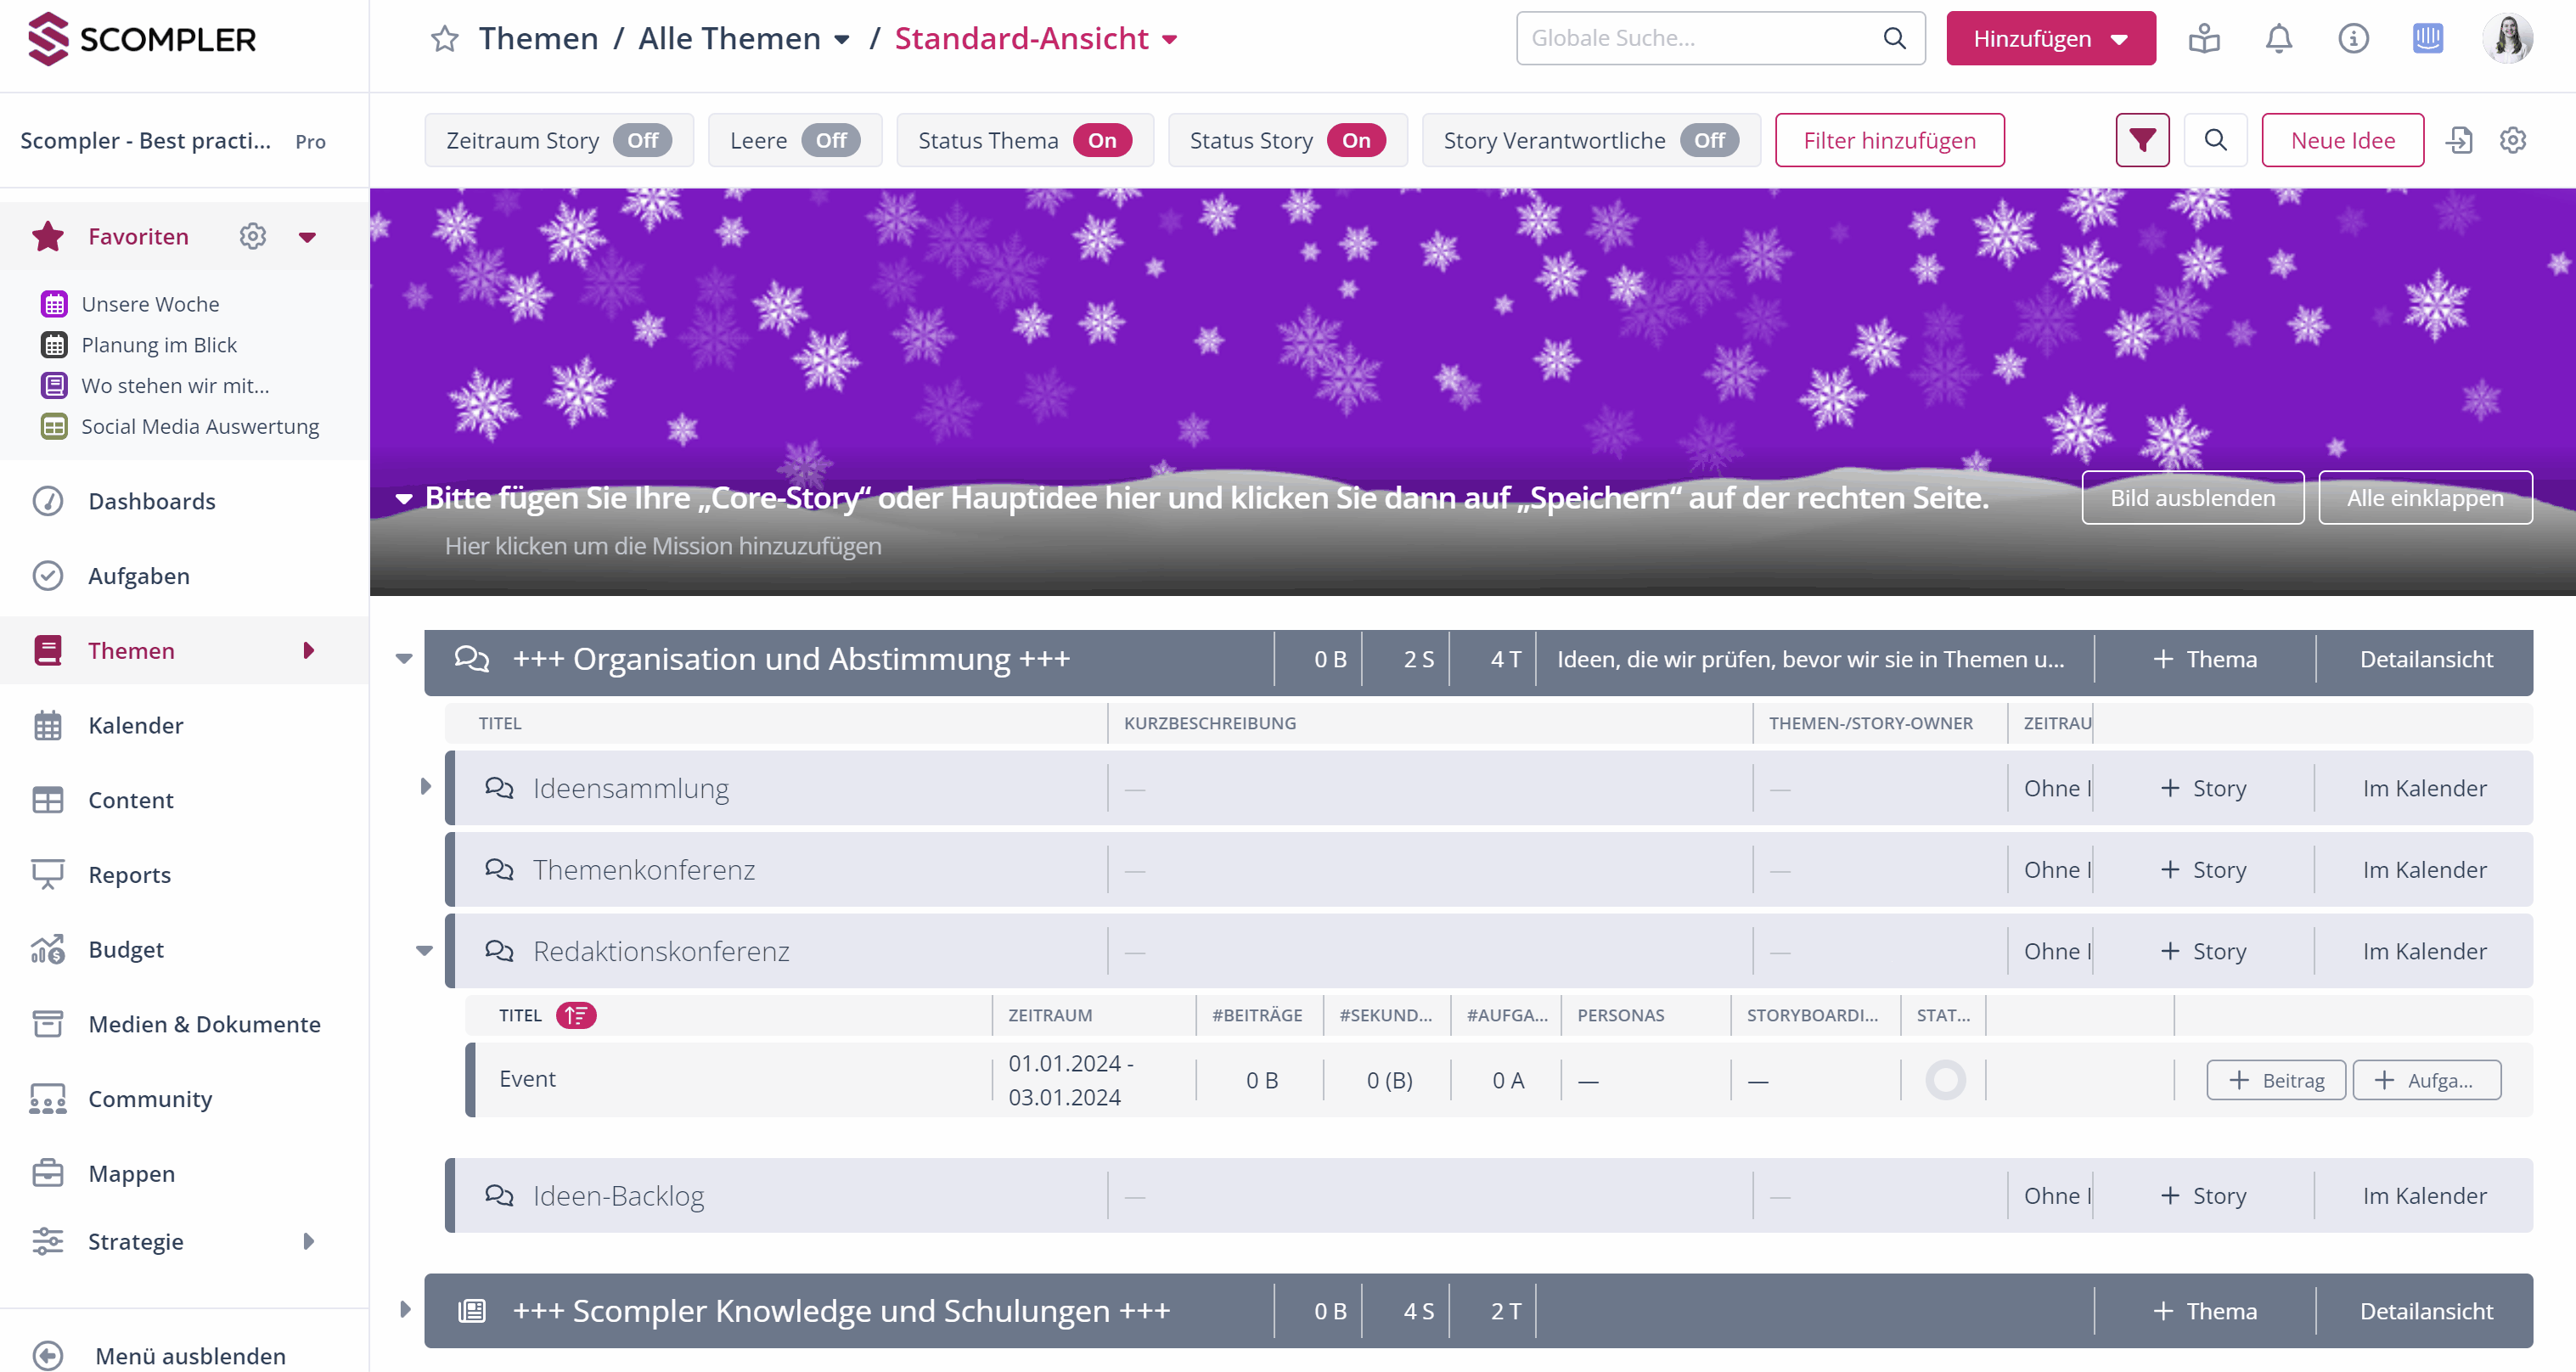Screen dimensions: 2576x1372
Task: Open Kalender in the sidebar
Action: [x=135, y=725]
